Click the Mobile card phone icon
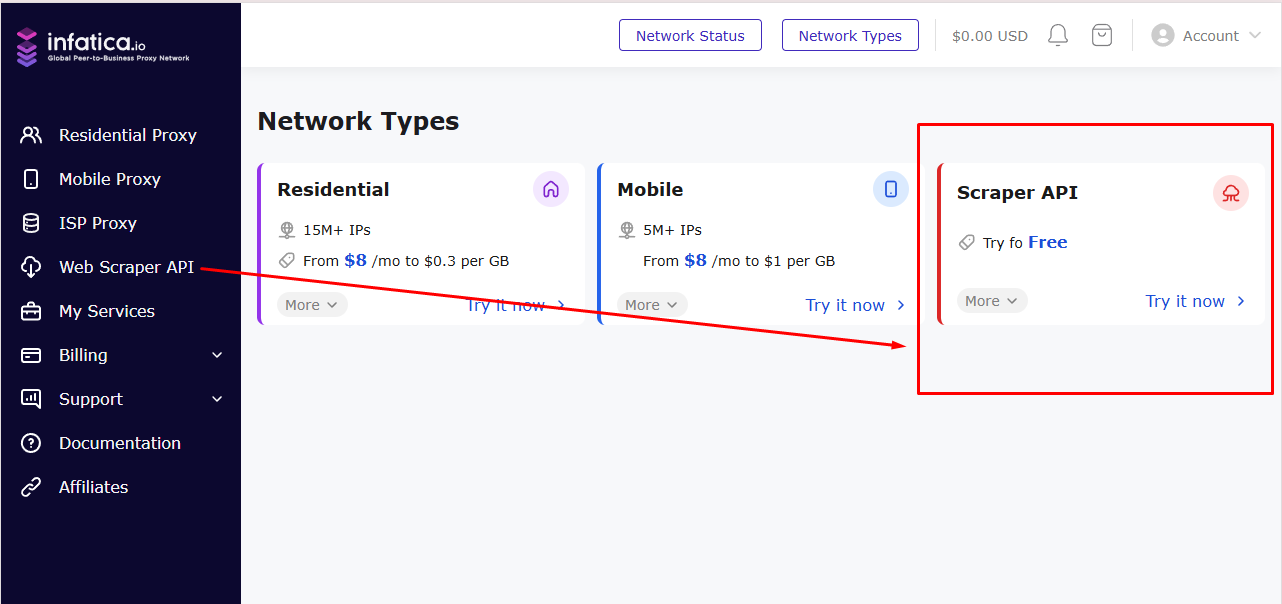The height and width of the screenshot is (604, 1282). tap(891, 189)
